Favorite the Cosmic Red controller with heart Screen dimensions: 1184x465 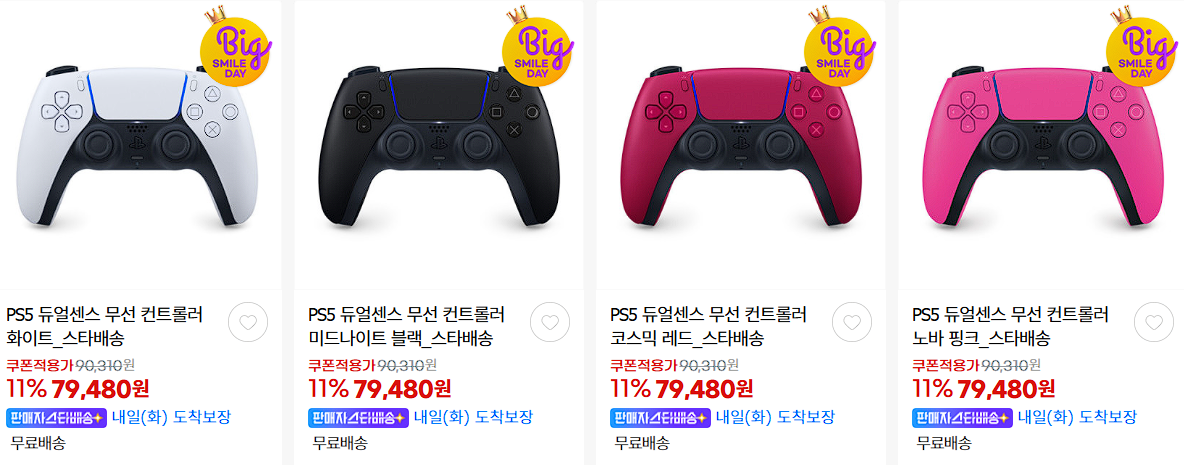[852, 322]
